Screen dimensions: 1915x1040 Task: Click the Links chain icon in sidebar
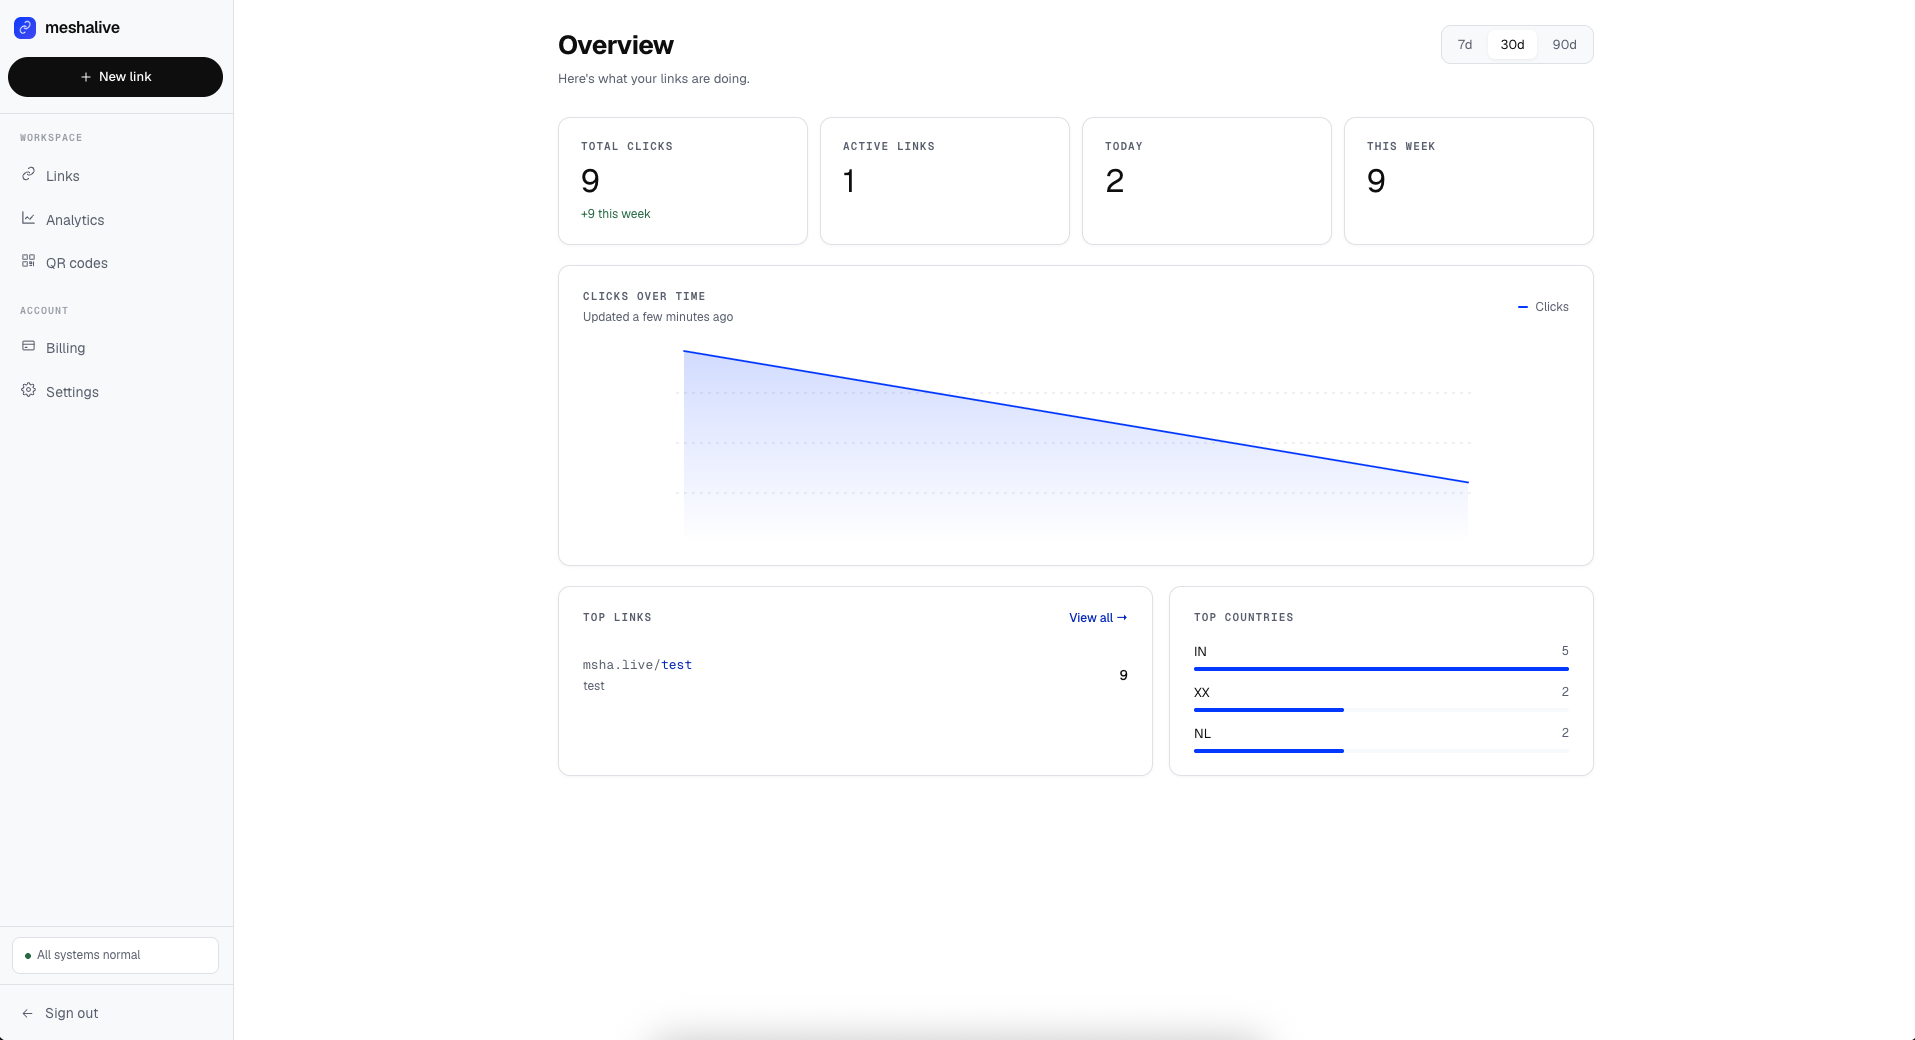29,174
